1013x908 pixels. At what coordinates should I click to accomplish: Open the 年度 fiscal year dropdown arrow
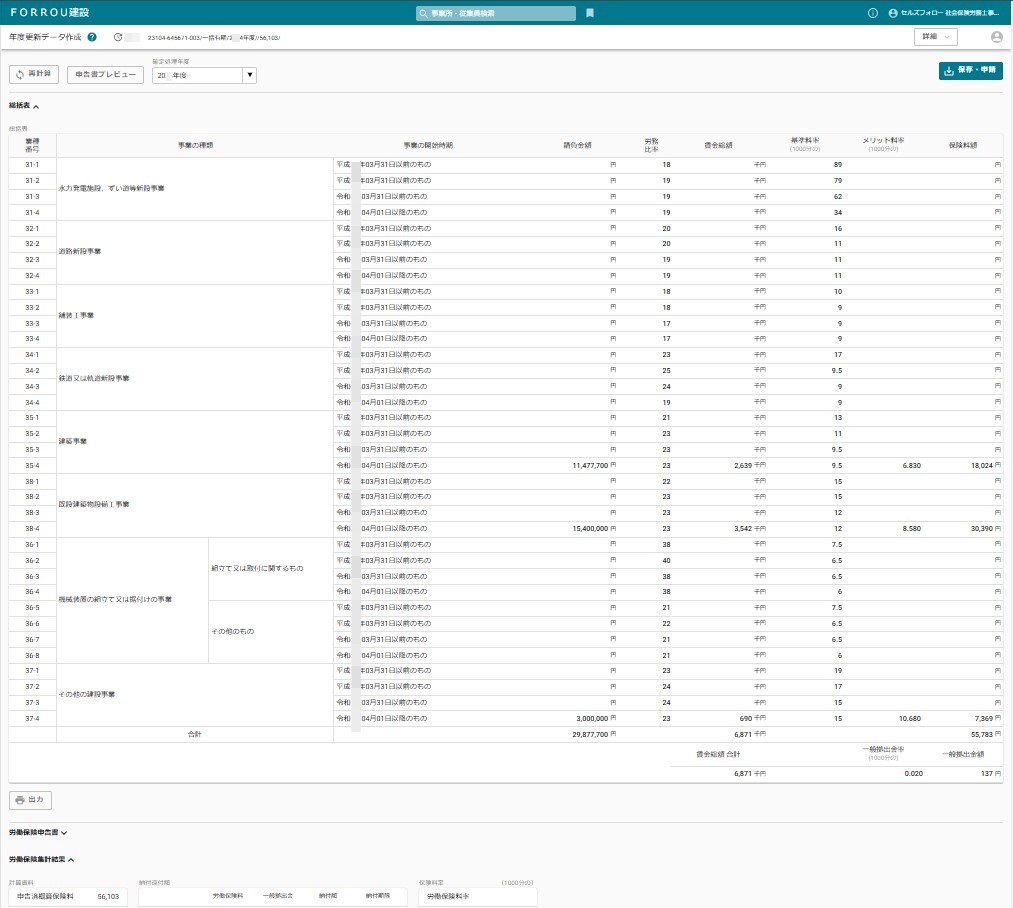250,75
